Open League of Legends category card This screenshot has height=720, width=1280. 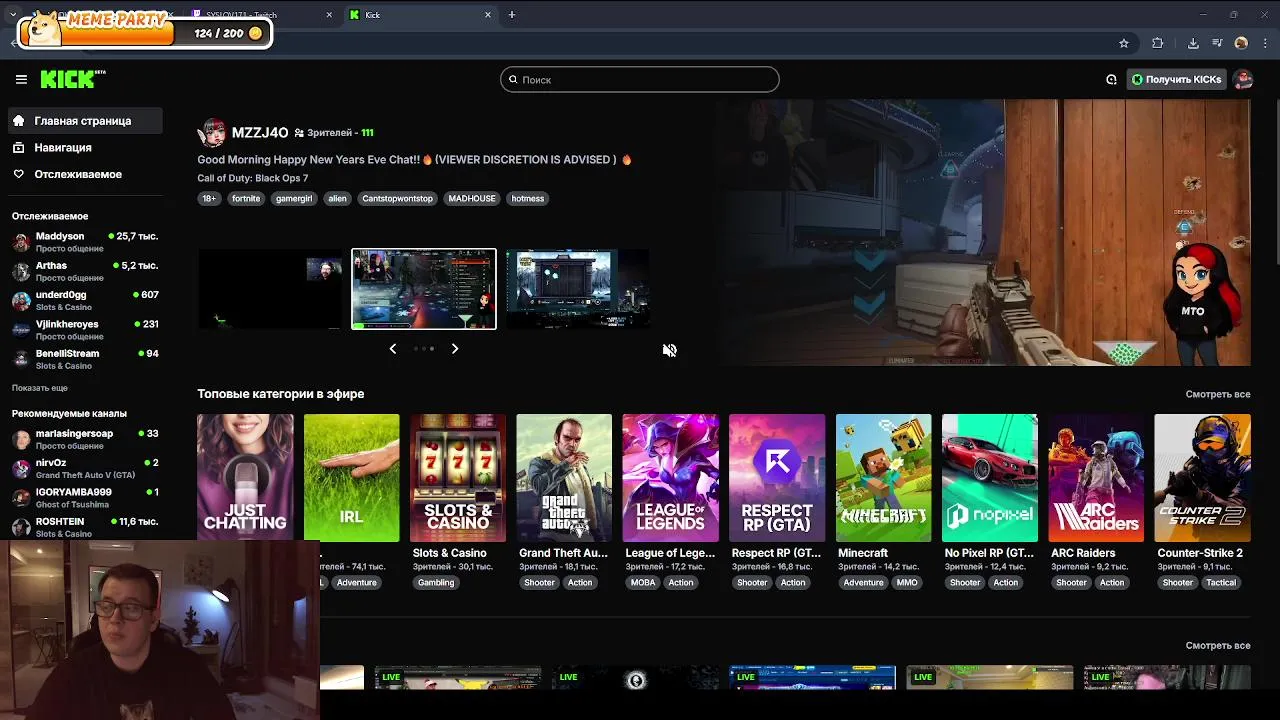coord(670,477)
